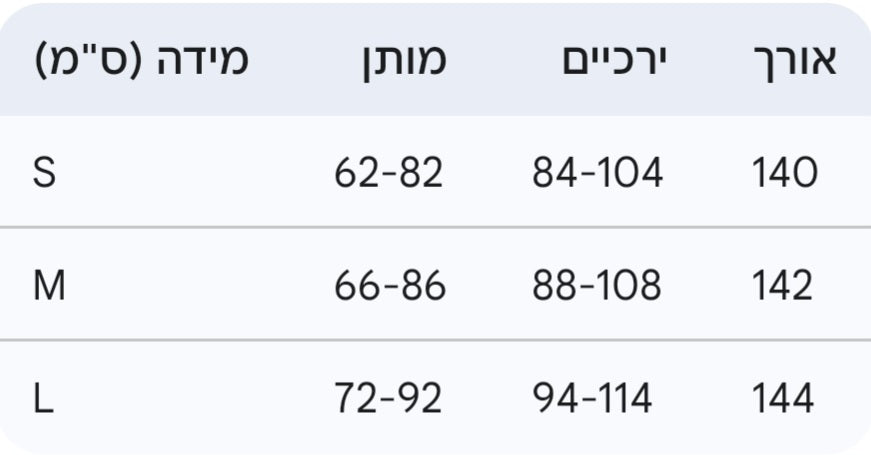Click length value 144
The height and width of the screenshot is (455, 871).
click(783, 400)
